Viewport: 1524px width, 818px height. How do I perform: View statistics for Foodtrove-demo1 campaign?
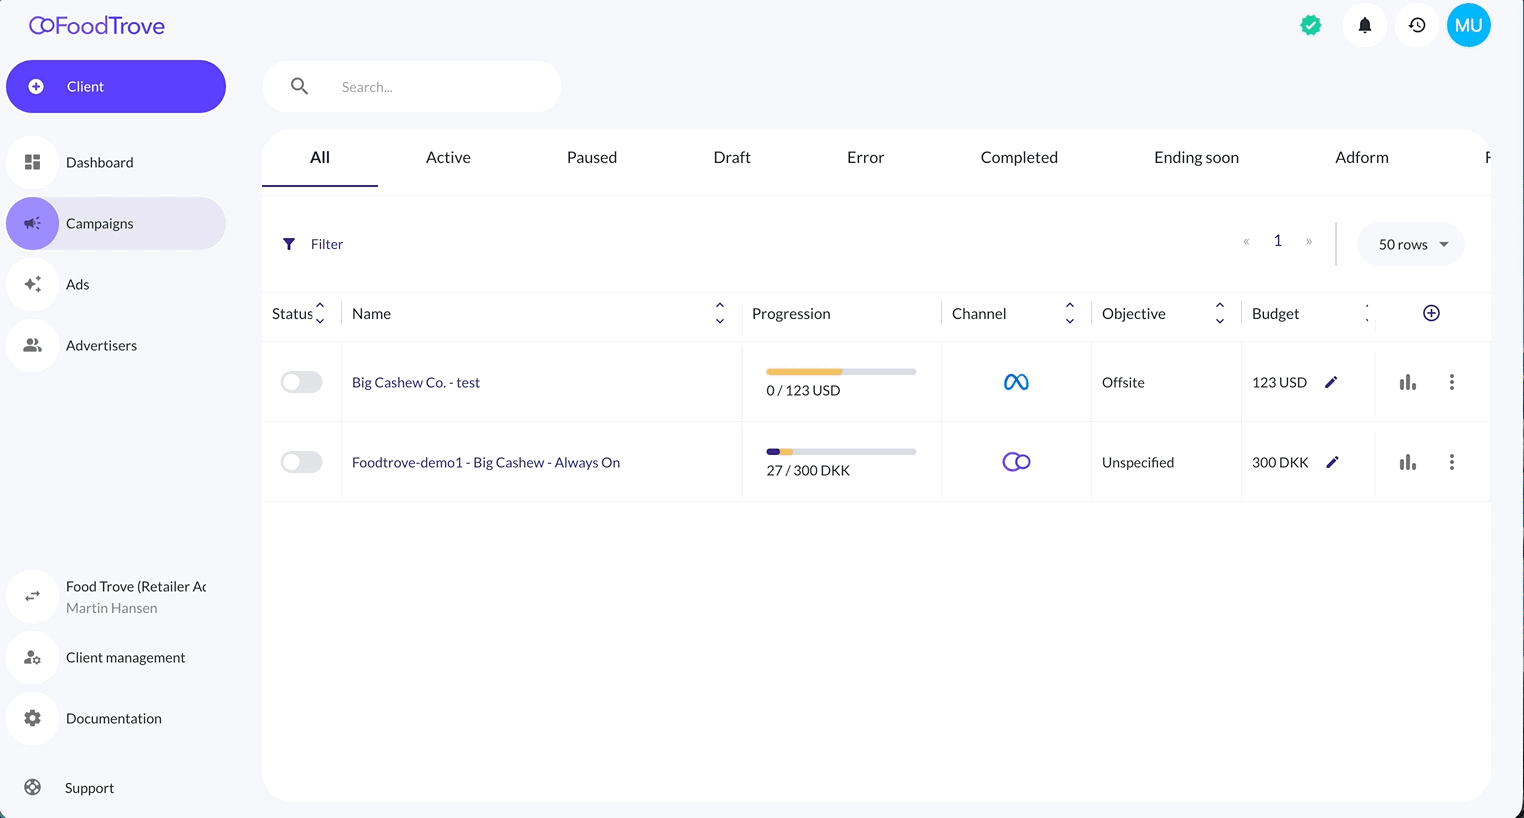(1408, 462)
